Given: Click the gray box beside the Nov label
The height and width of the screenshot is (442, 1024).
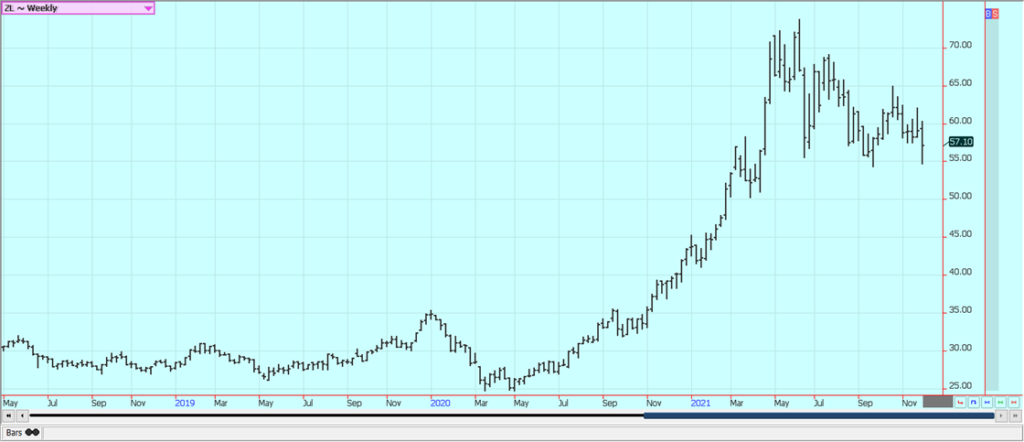Looking at the screenshot, I should point(938,402).
